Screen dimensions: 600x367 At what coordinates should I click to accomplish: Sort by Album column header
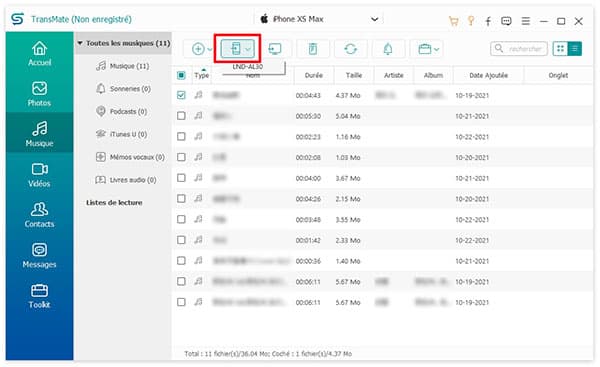tap(433, 75)
